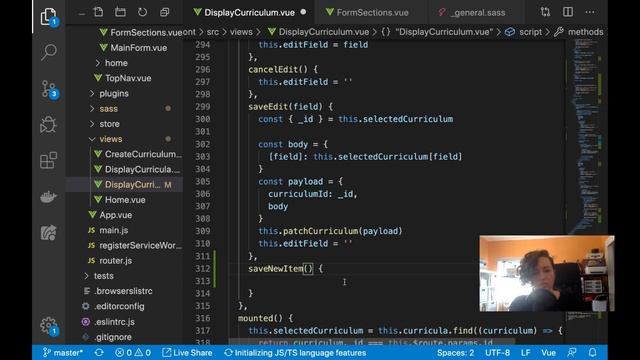Expand the sass folder

pos(108,109)
